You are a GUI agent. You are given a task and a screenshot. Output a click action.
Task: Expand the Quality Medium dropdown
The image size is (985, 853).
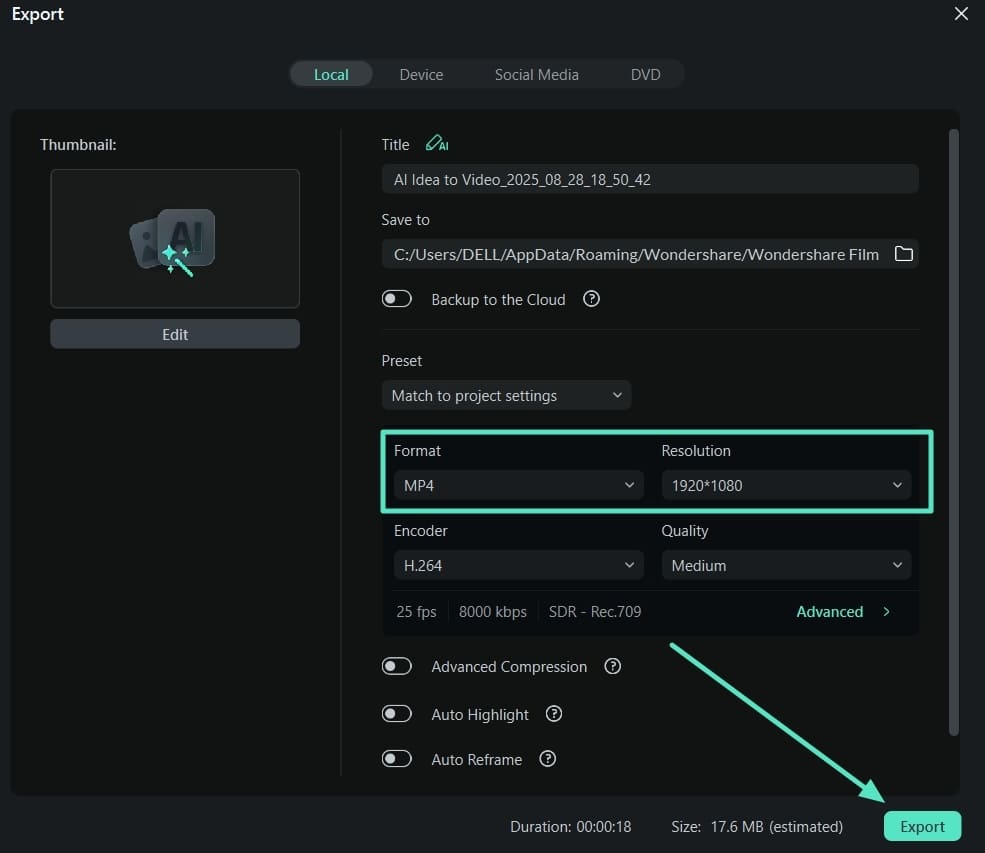pyautogui.click(x=786, y=565)
